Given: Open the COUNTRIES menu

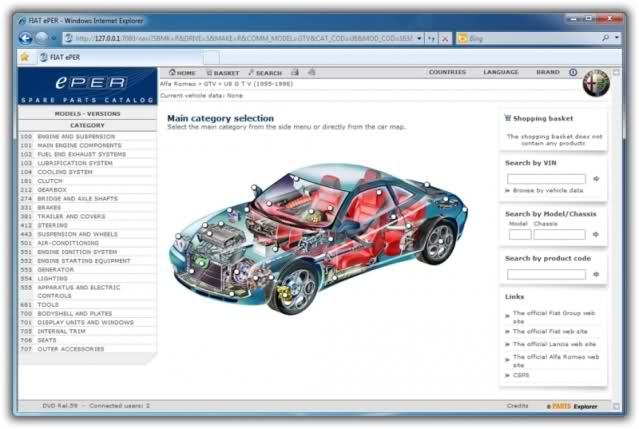Looking at the screenshot, I should point(447,72).
